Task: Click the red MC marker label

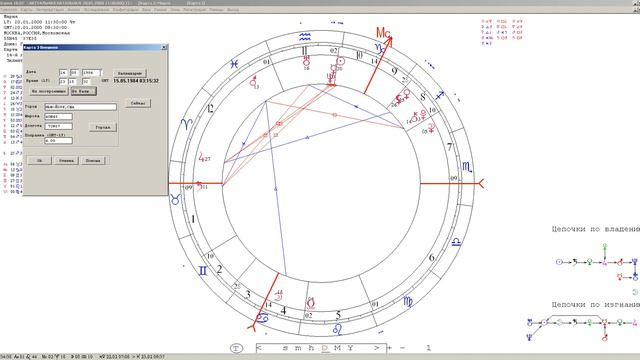Action: click(383, 32)
